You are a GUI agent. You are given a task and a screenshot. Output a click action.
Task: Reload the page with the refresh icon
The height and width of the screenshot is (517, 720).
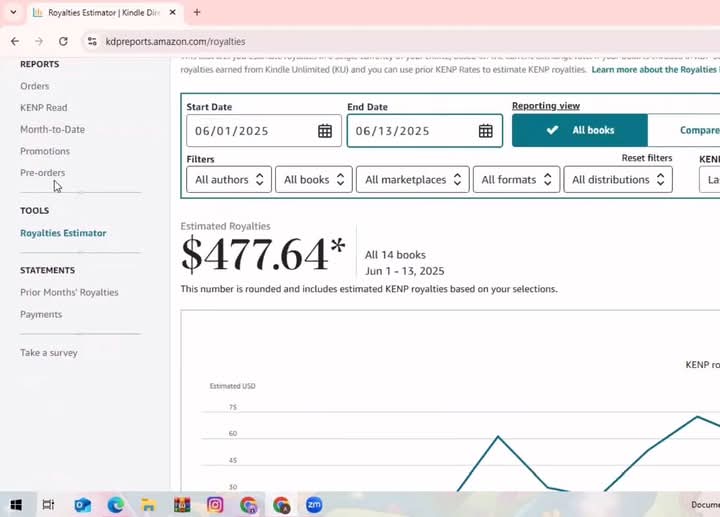pos(63,41)
